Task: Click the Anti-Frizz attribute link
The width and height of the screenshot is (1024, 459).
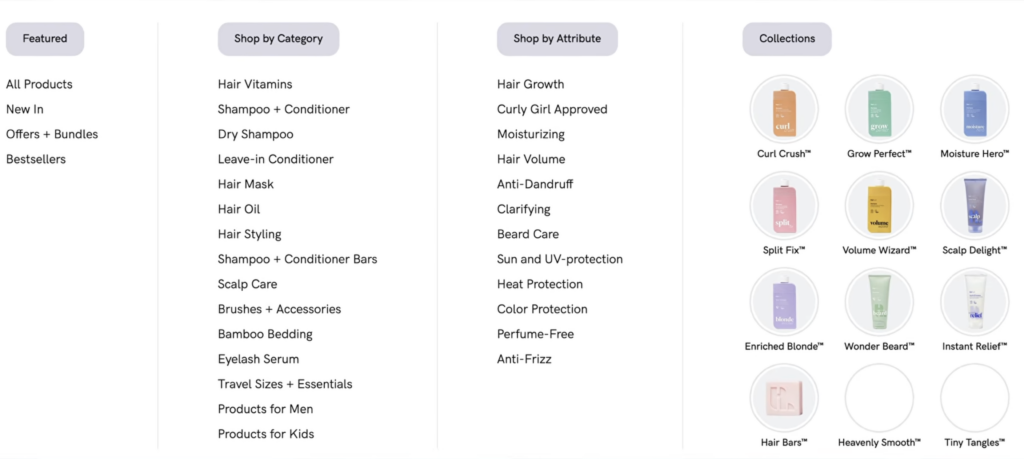Action: [x=524, y=359]
